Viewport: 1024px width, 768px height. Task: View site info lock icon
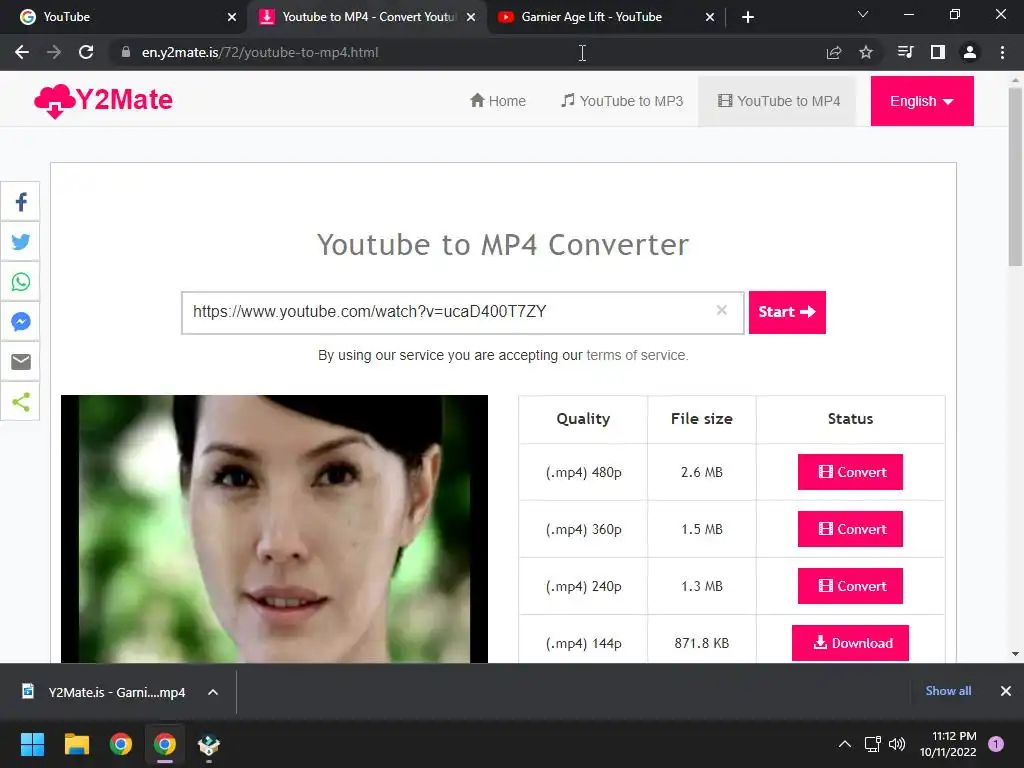pos(125,52)
